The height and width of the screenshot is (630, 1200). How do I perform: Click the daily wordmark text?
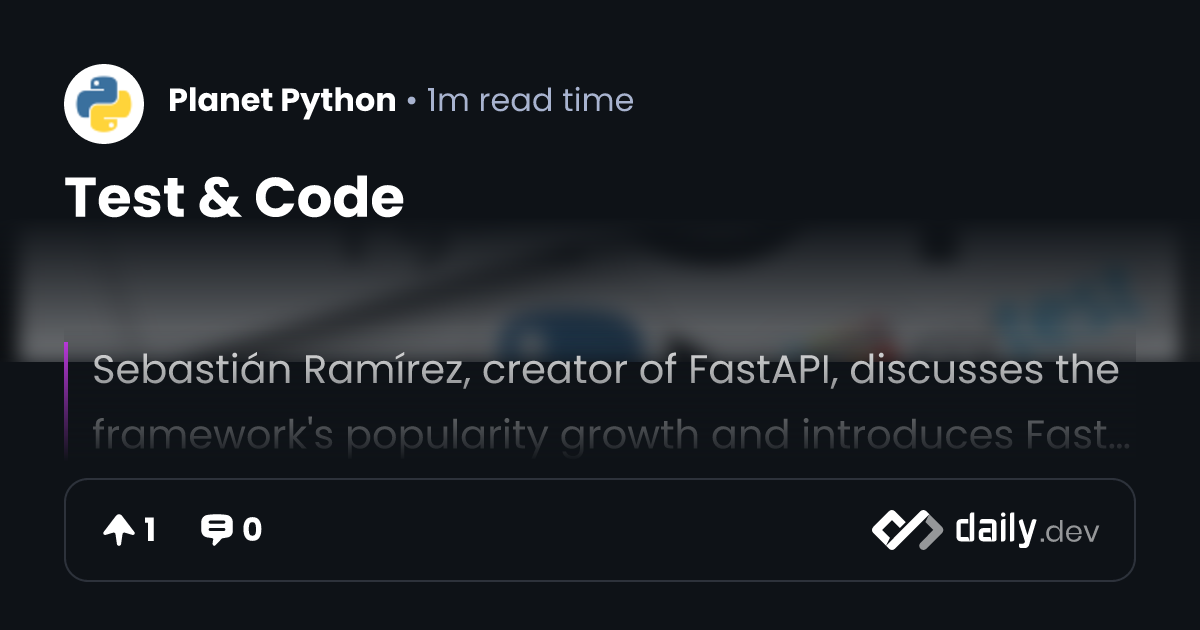[994, 529]
